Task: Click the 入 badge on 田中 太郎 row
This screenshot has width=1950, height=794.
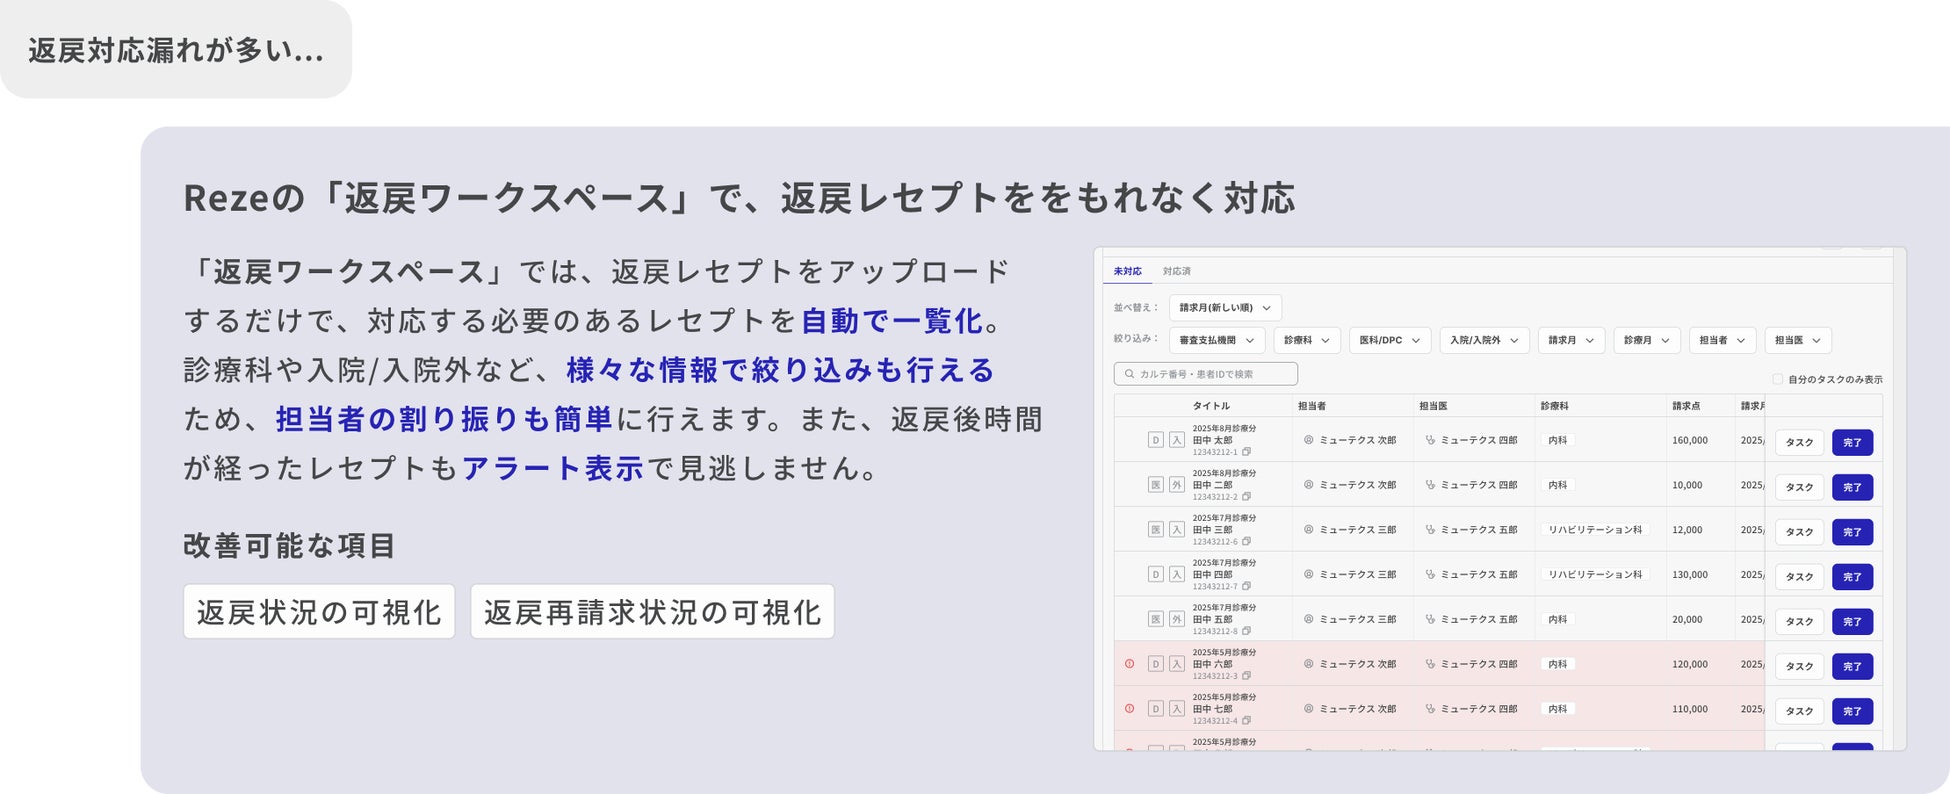Action: (1177, 440)
